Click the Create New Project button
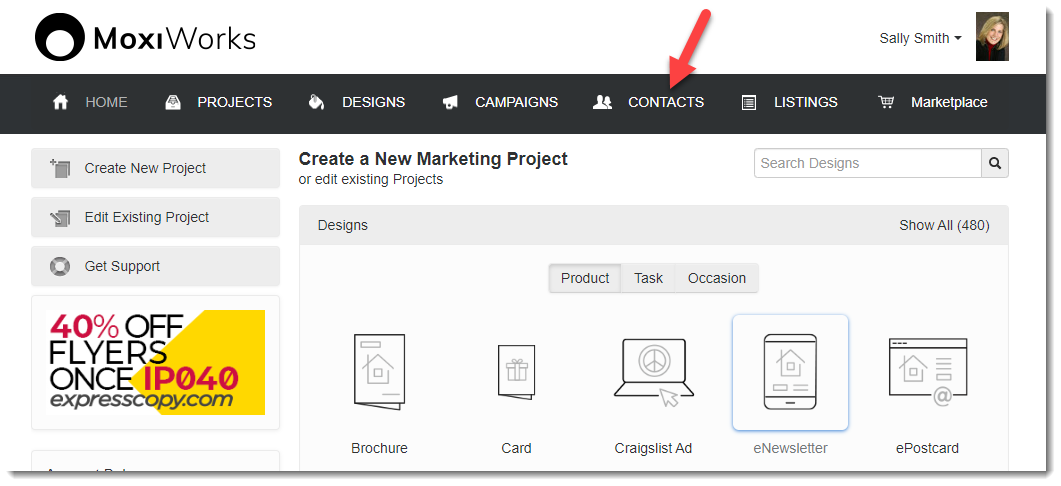 tap(156, 168)
